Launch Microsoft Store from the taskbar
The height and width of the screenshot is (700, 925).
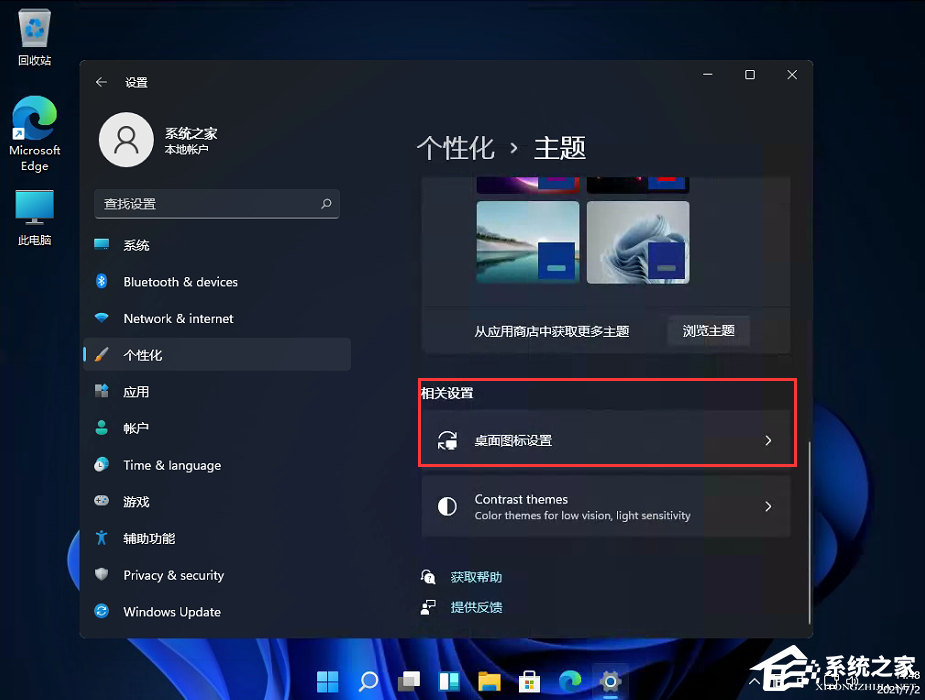click(x=529, y=681)
